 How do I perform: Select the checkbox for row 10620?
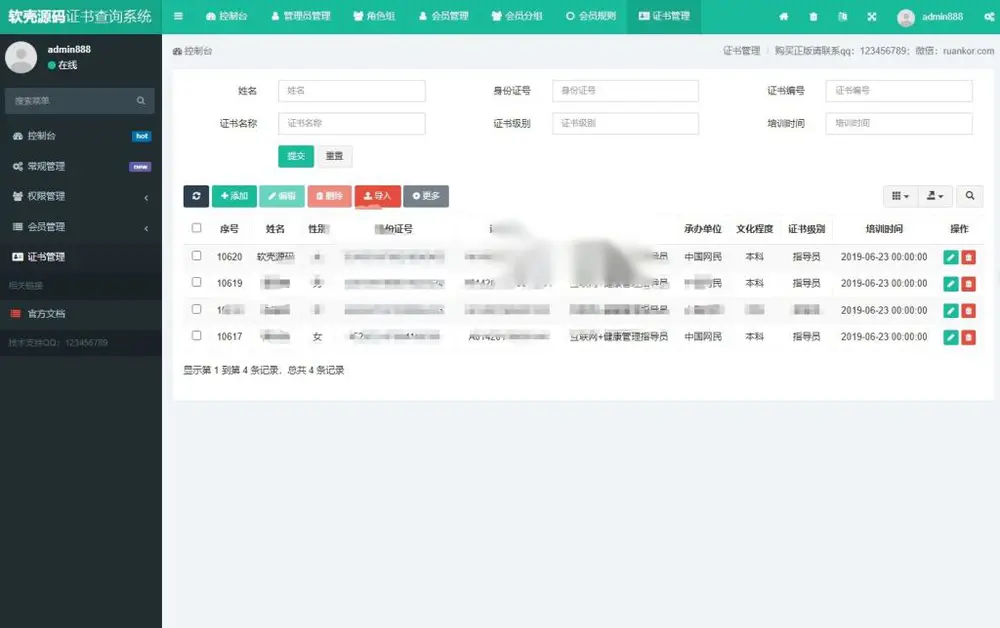click(196, 255)
